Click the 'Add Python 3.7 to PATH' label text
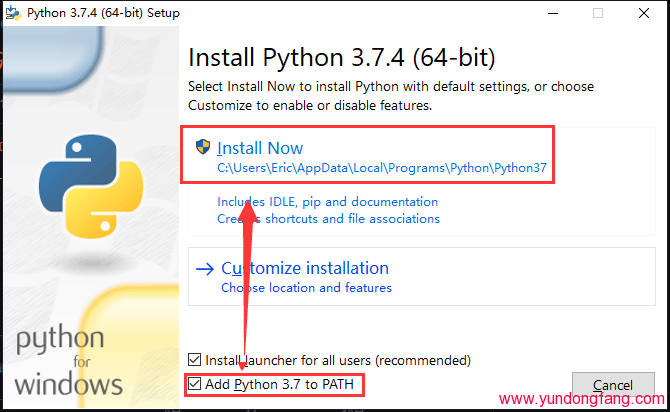The width and height of the screenshot is (670, 412). [x=279, y=384]
